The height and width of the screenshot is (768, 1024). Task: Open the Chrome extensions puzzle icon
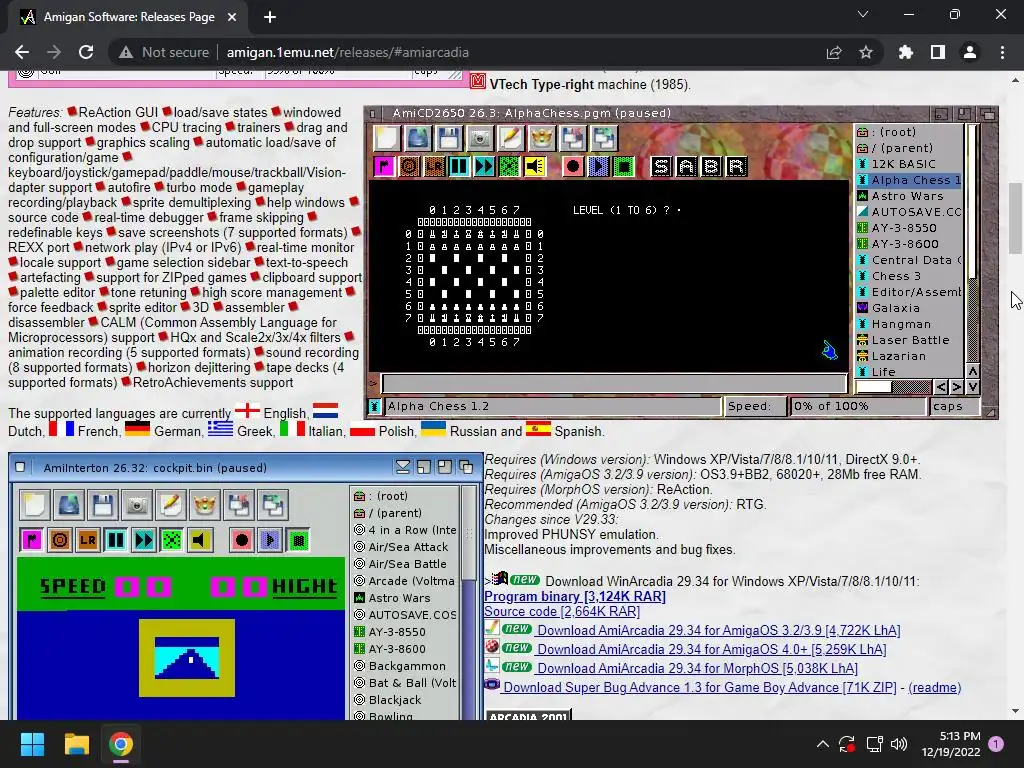[x=906, y=52]
